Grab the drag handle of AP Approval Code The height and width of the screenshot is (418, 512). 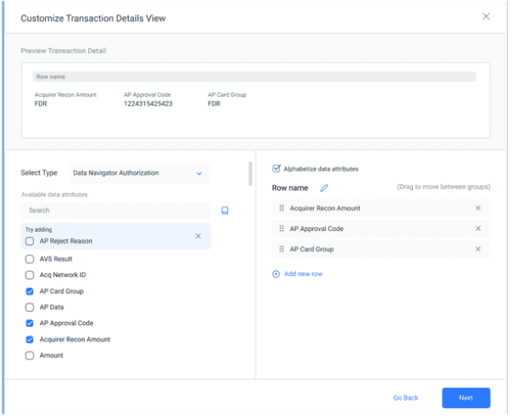pos(281,229)
